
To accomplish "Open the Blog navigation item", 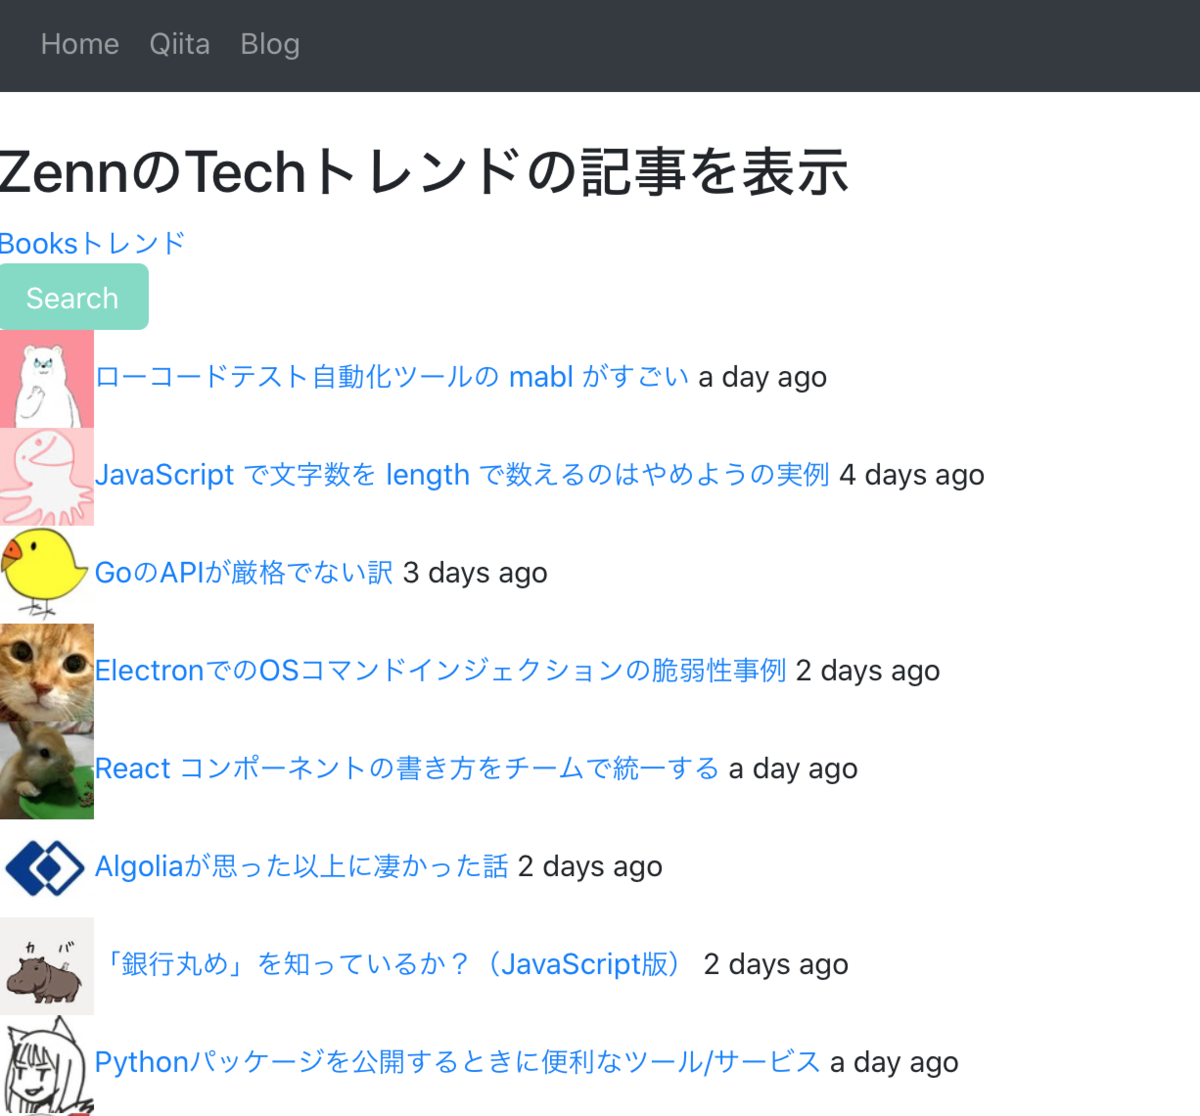I will point(269,44).
